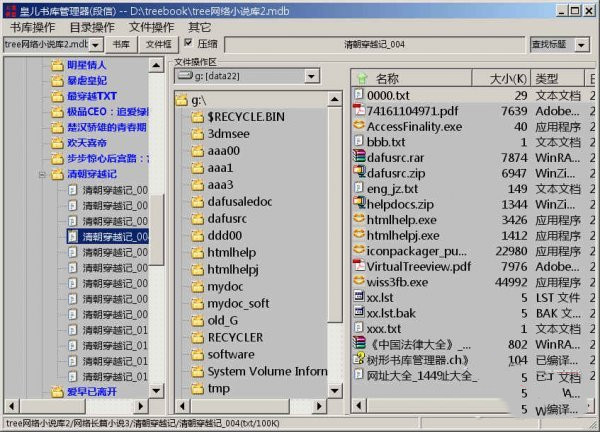Click the helpdocs.zip archive icon
The height and width of the screenshot is (432, 600).
pos(359,204)
